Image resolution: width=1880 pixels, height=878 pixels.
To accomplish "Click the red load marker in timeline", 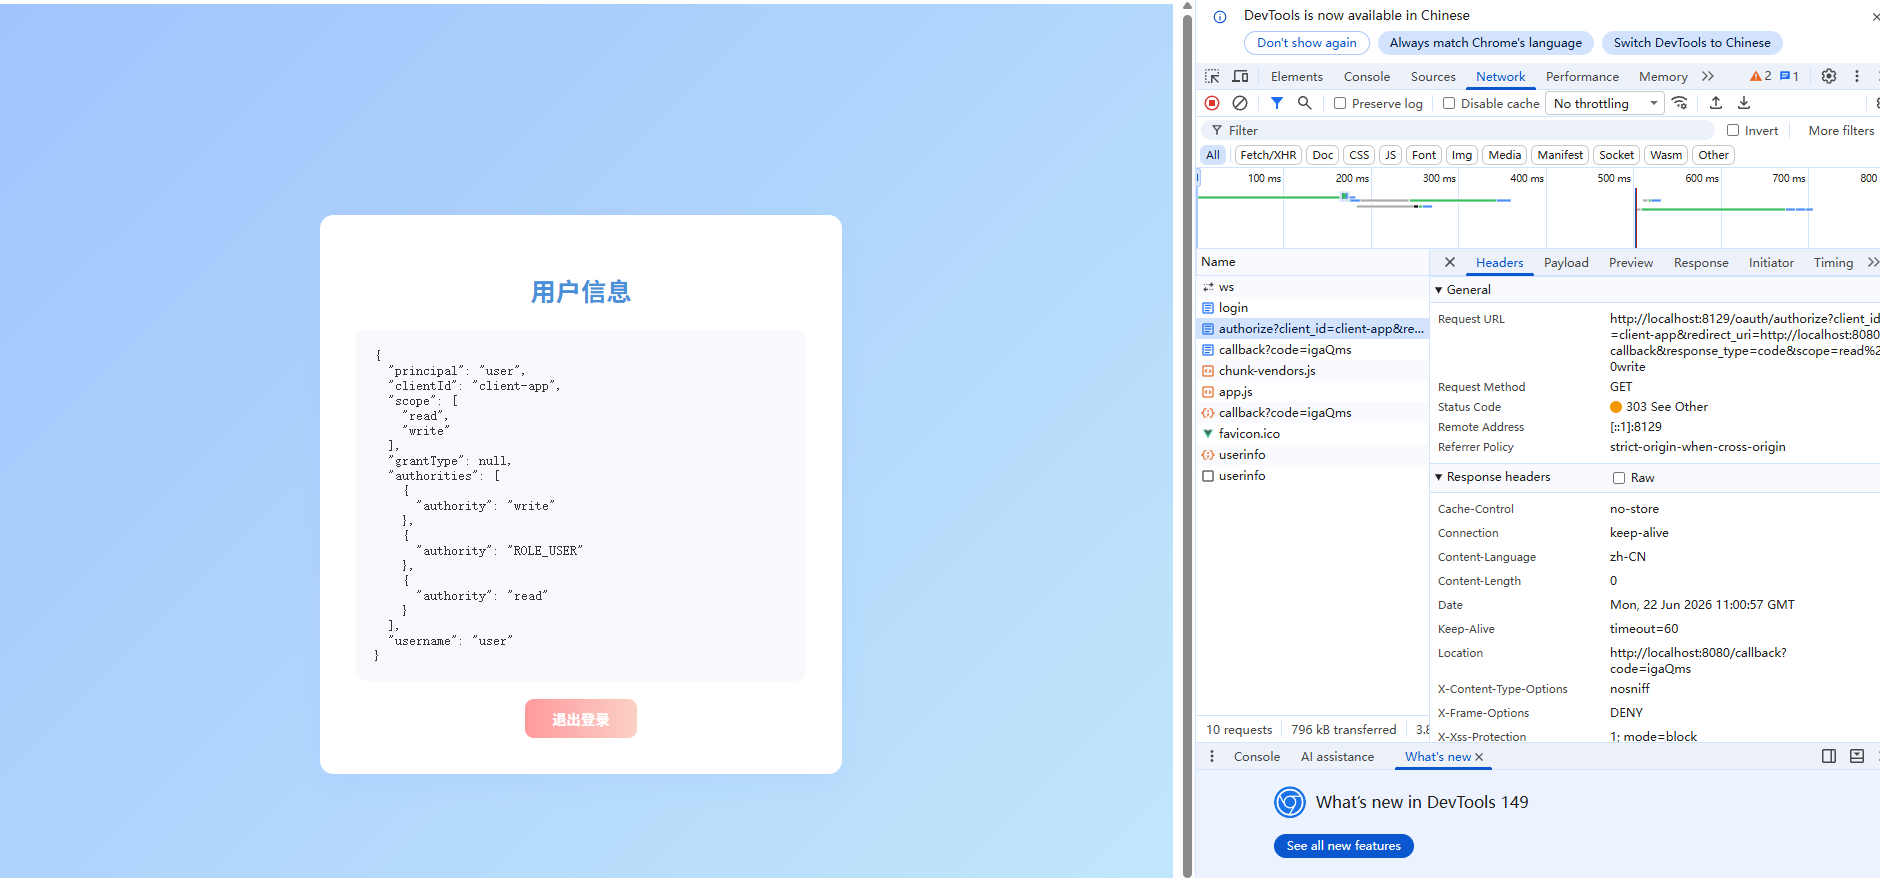I will (1636, 217).
